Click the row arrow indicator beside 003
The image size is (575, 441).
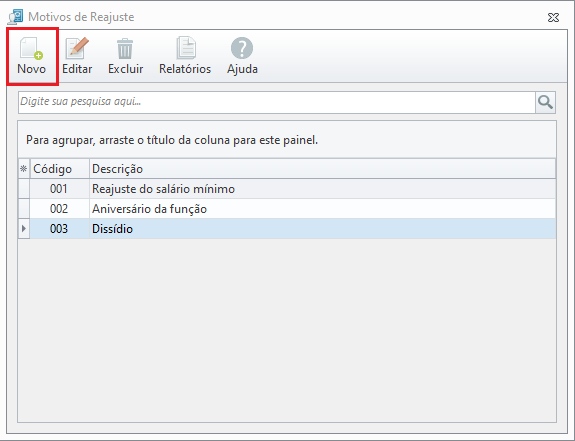click(x=24, y=229)
